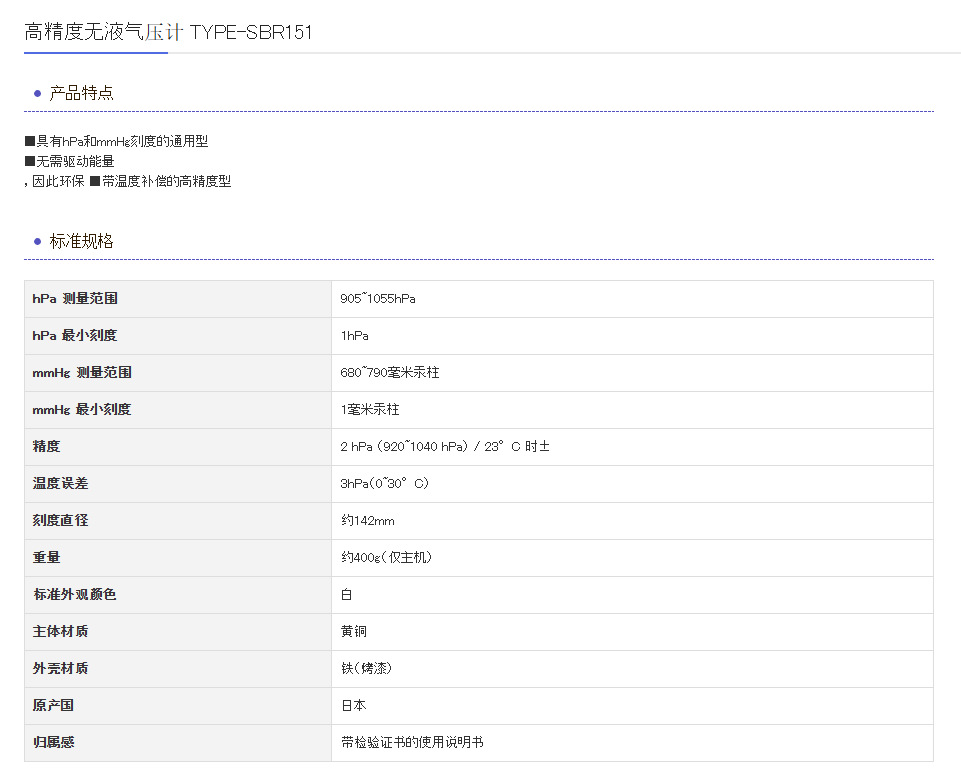Click the 重量 row label
Viewport: 961px width, 769px height.
click(x=47, y=557)
